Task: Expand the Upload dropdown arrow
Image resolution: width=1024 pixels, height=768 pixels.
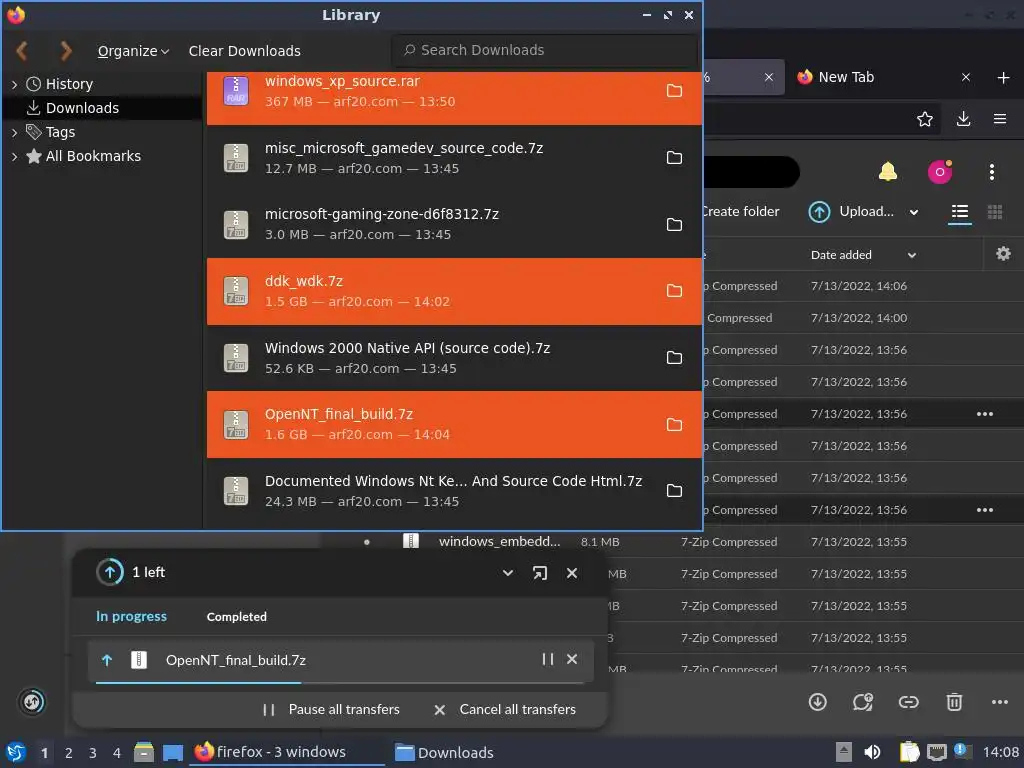Action: [x=914, y=212]
